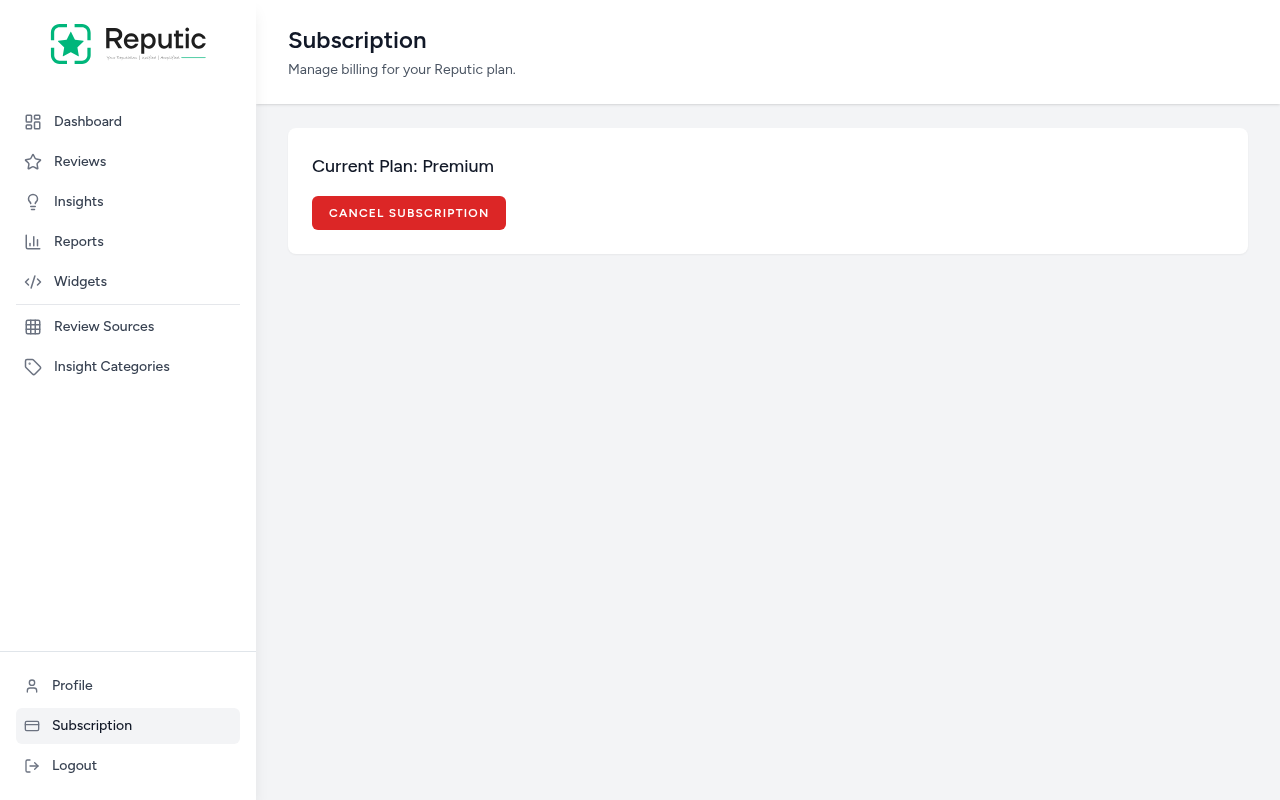Open the Dashboard page

87,121
